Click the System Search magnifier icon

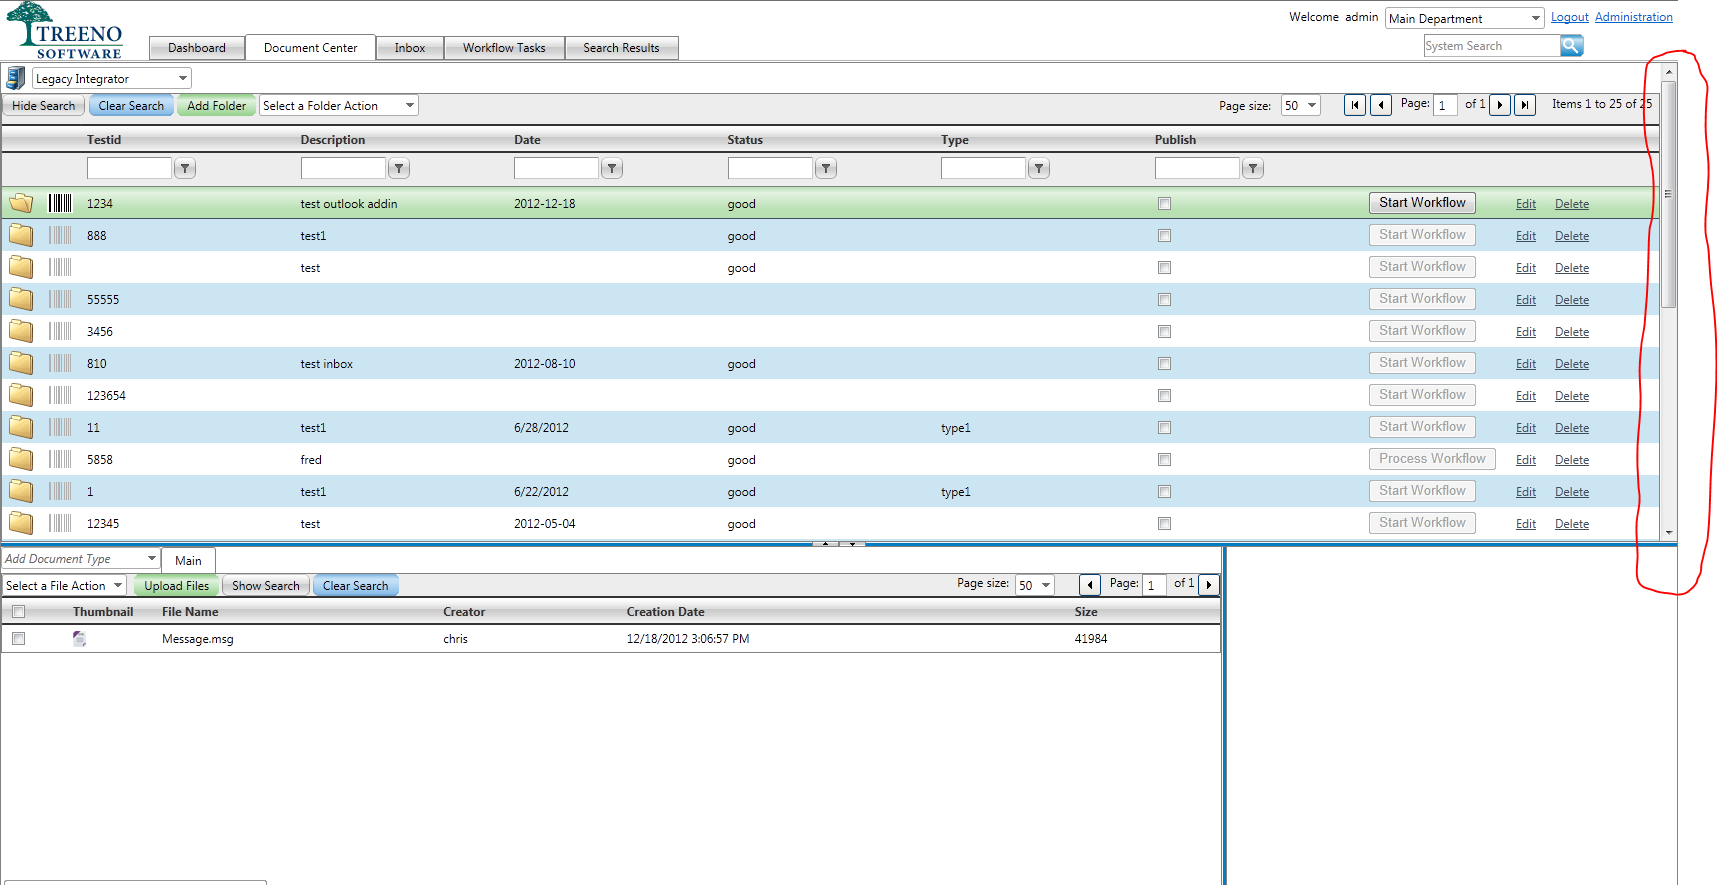[1571, 46]
